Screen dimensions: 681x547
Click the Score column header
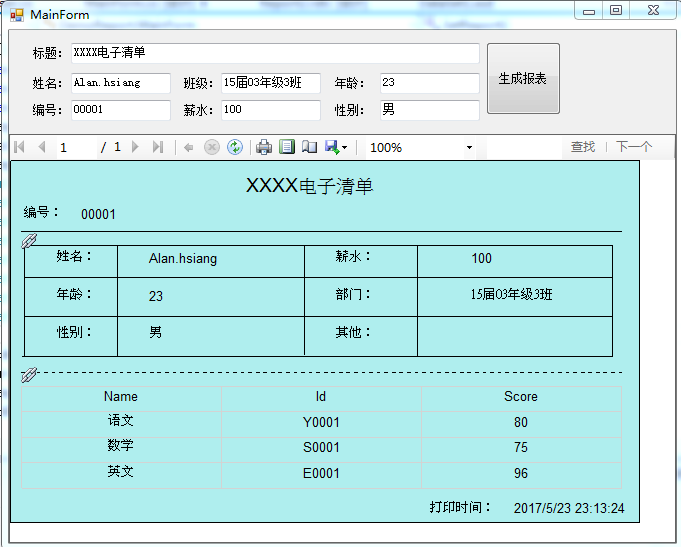[521, 399]
